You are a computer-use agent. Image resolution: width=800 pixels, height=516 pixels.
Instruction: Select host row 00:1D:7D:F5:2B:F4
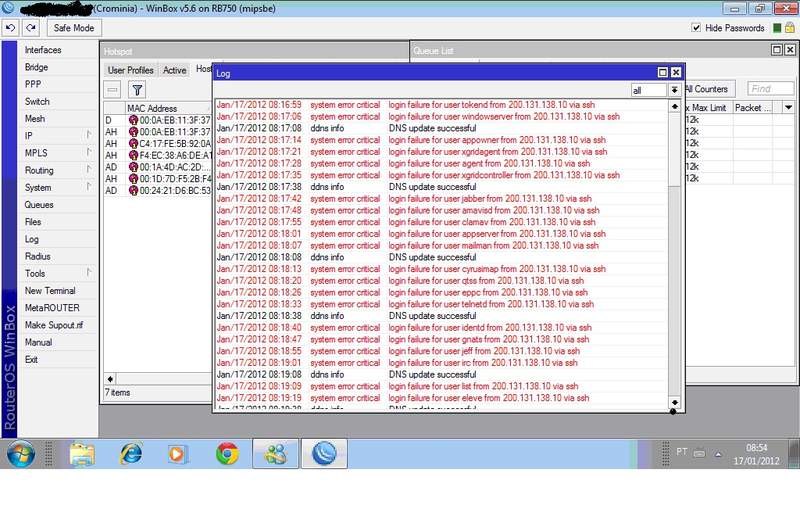click(158, 179)
